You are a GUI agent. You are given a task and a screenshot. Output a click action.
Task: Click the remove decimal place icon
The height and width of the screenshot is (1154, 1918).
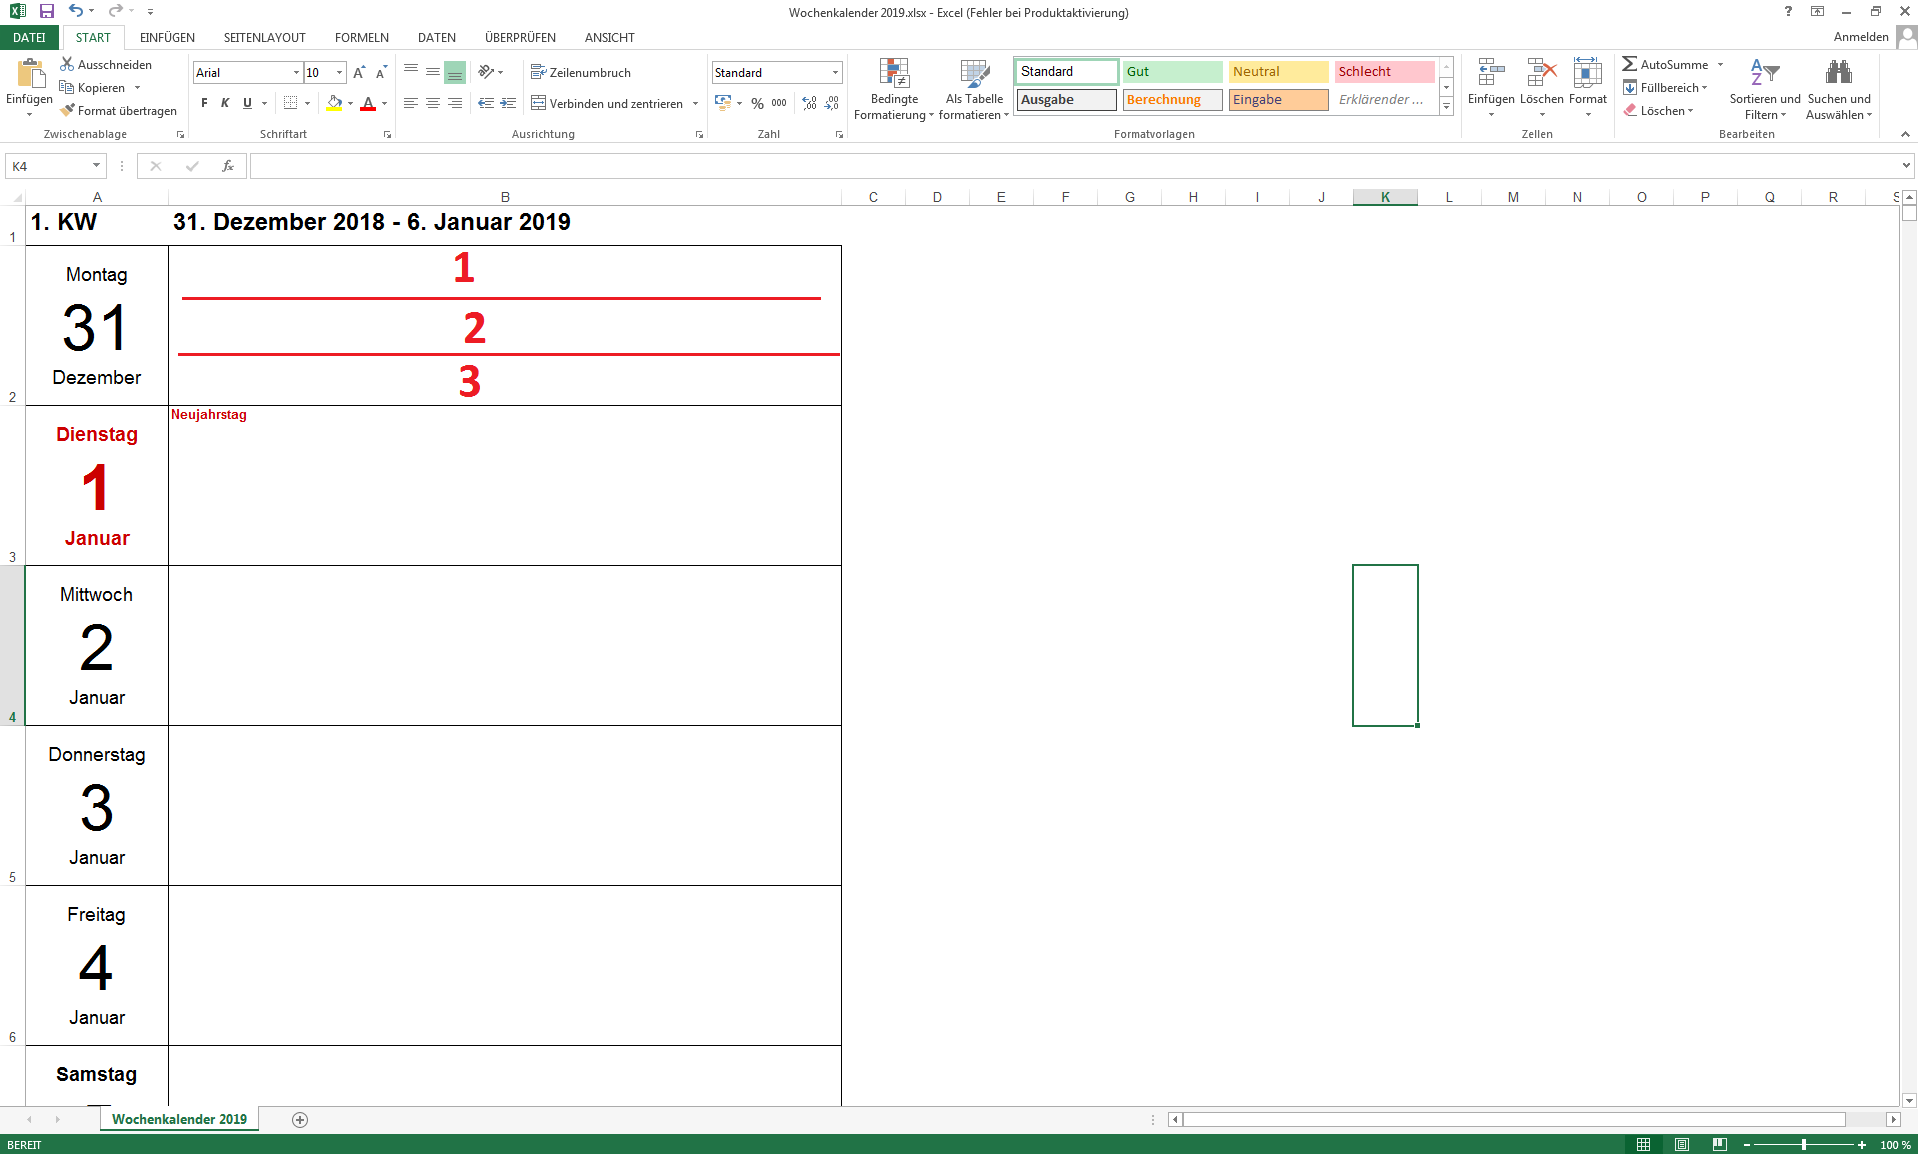tap(831, 103)
